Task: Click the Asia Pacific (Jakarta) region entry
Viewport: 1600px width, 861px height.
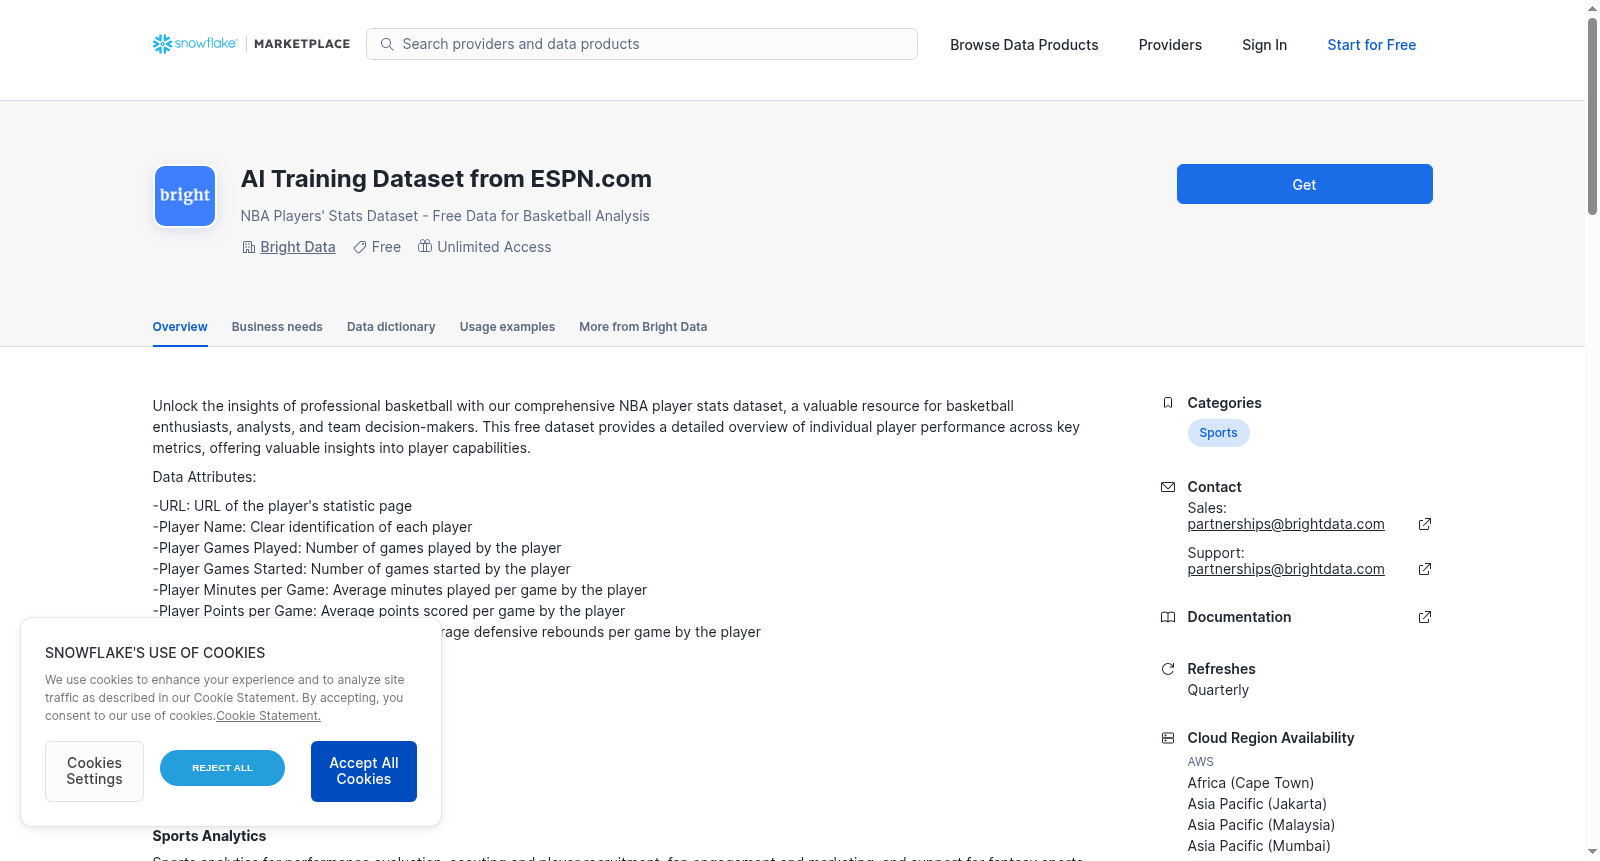Action: (x=1257, y=804)
